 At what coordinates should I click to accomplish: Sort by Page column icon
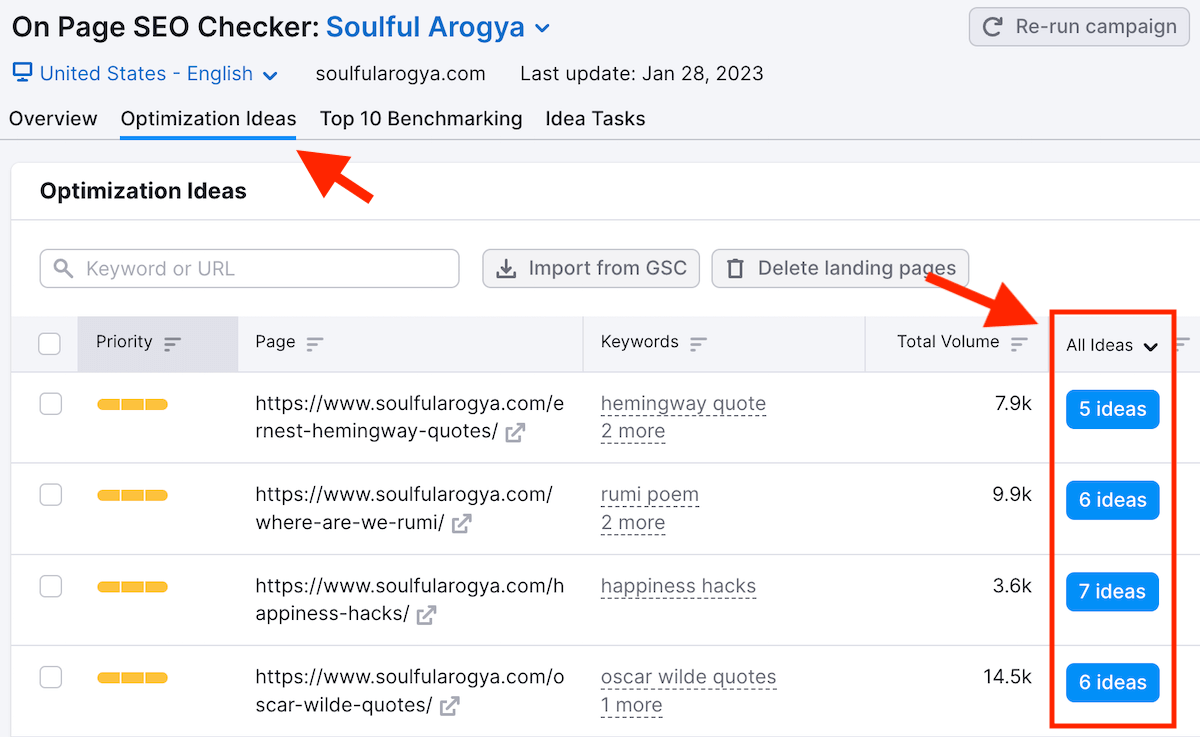[315, 344]
